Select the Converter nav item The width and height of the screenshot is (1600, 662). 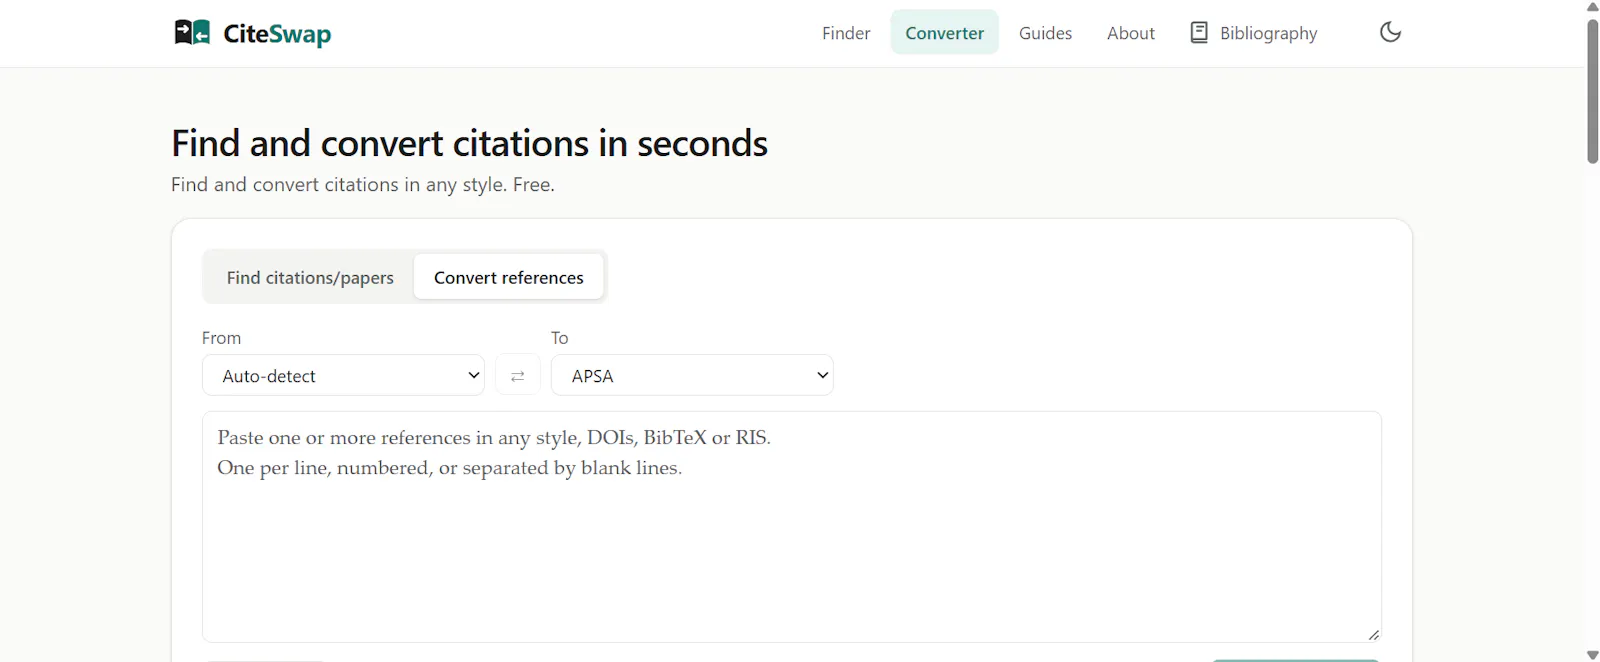pyautogui.click(x=944, y=33)
